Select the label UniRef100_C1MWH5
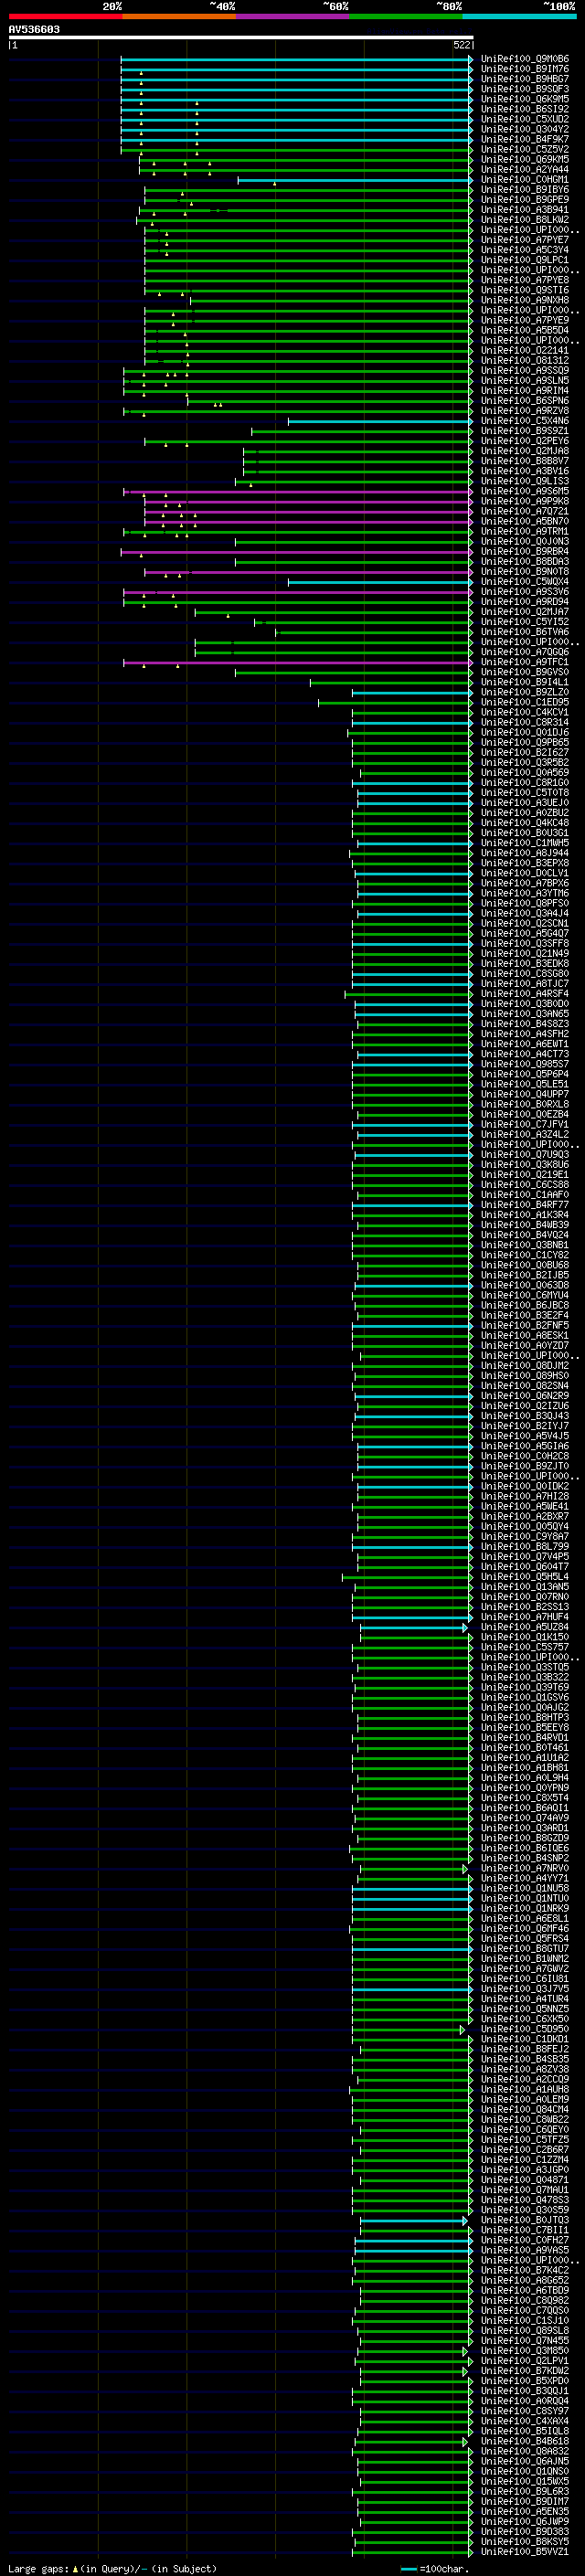This screenshot has width=585, height=2576. [x=525, y=843]
